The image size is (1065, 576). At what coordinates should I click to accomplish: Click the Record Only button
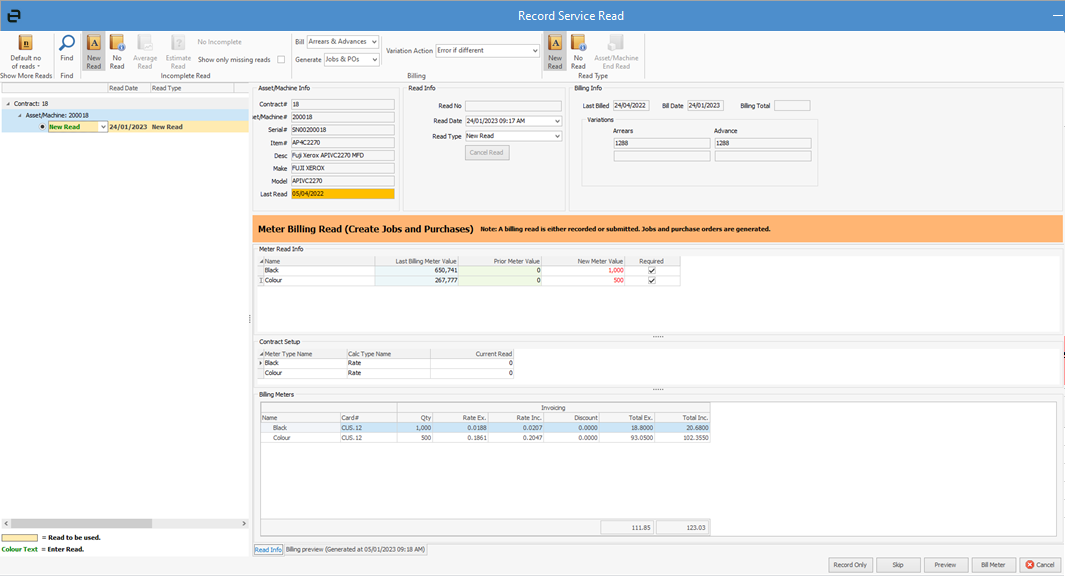[x=850, y=565]
